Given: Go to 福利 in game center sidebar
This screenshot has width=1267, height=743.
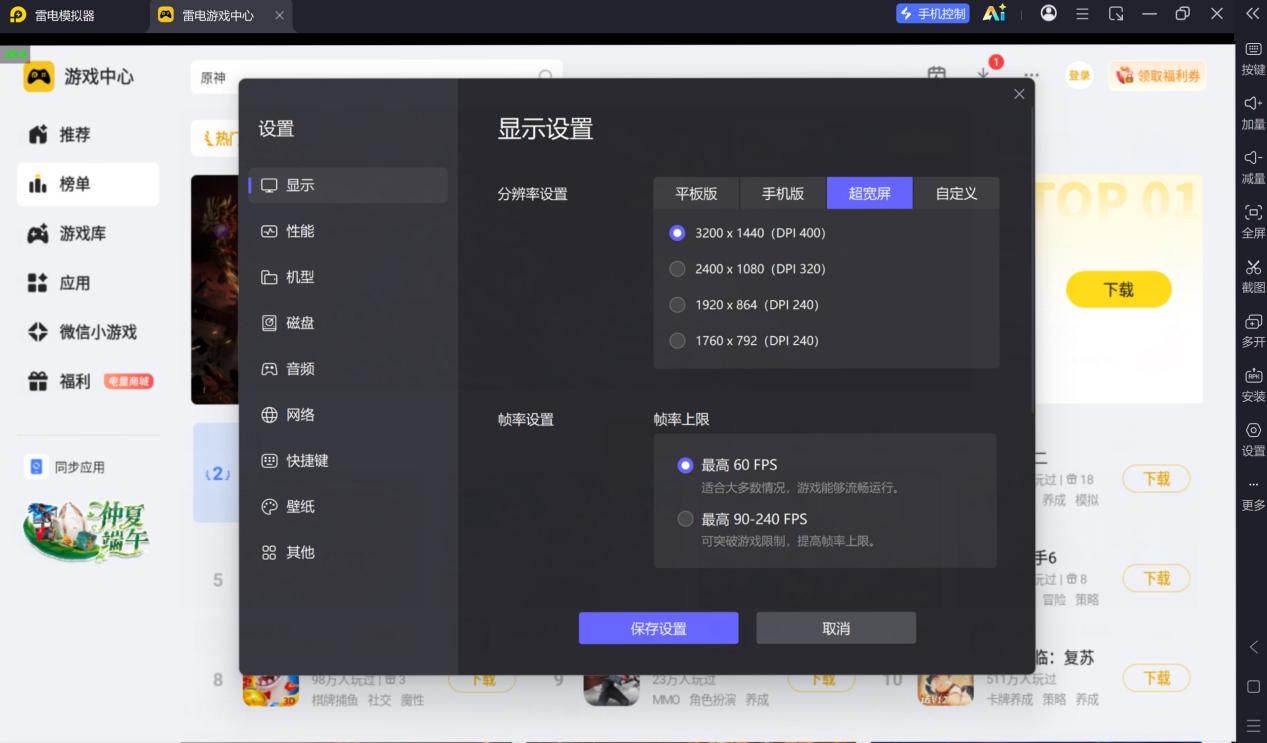Looking at the screenshot, I should [88, 381].
